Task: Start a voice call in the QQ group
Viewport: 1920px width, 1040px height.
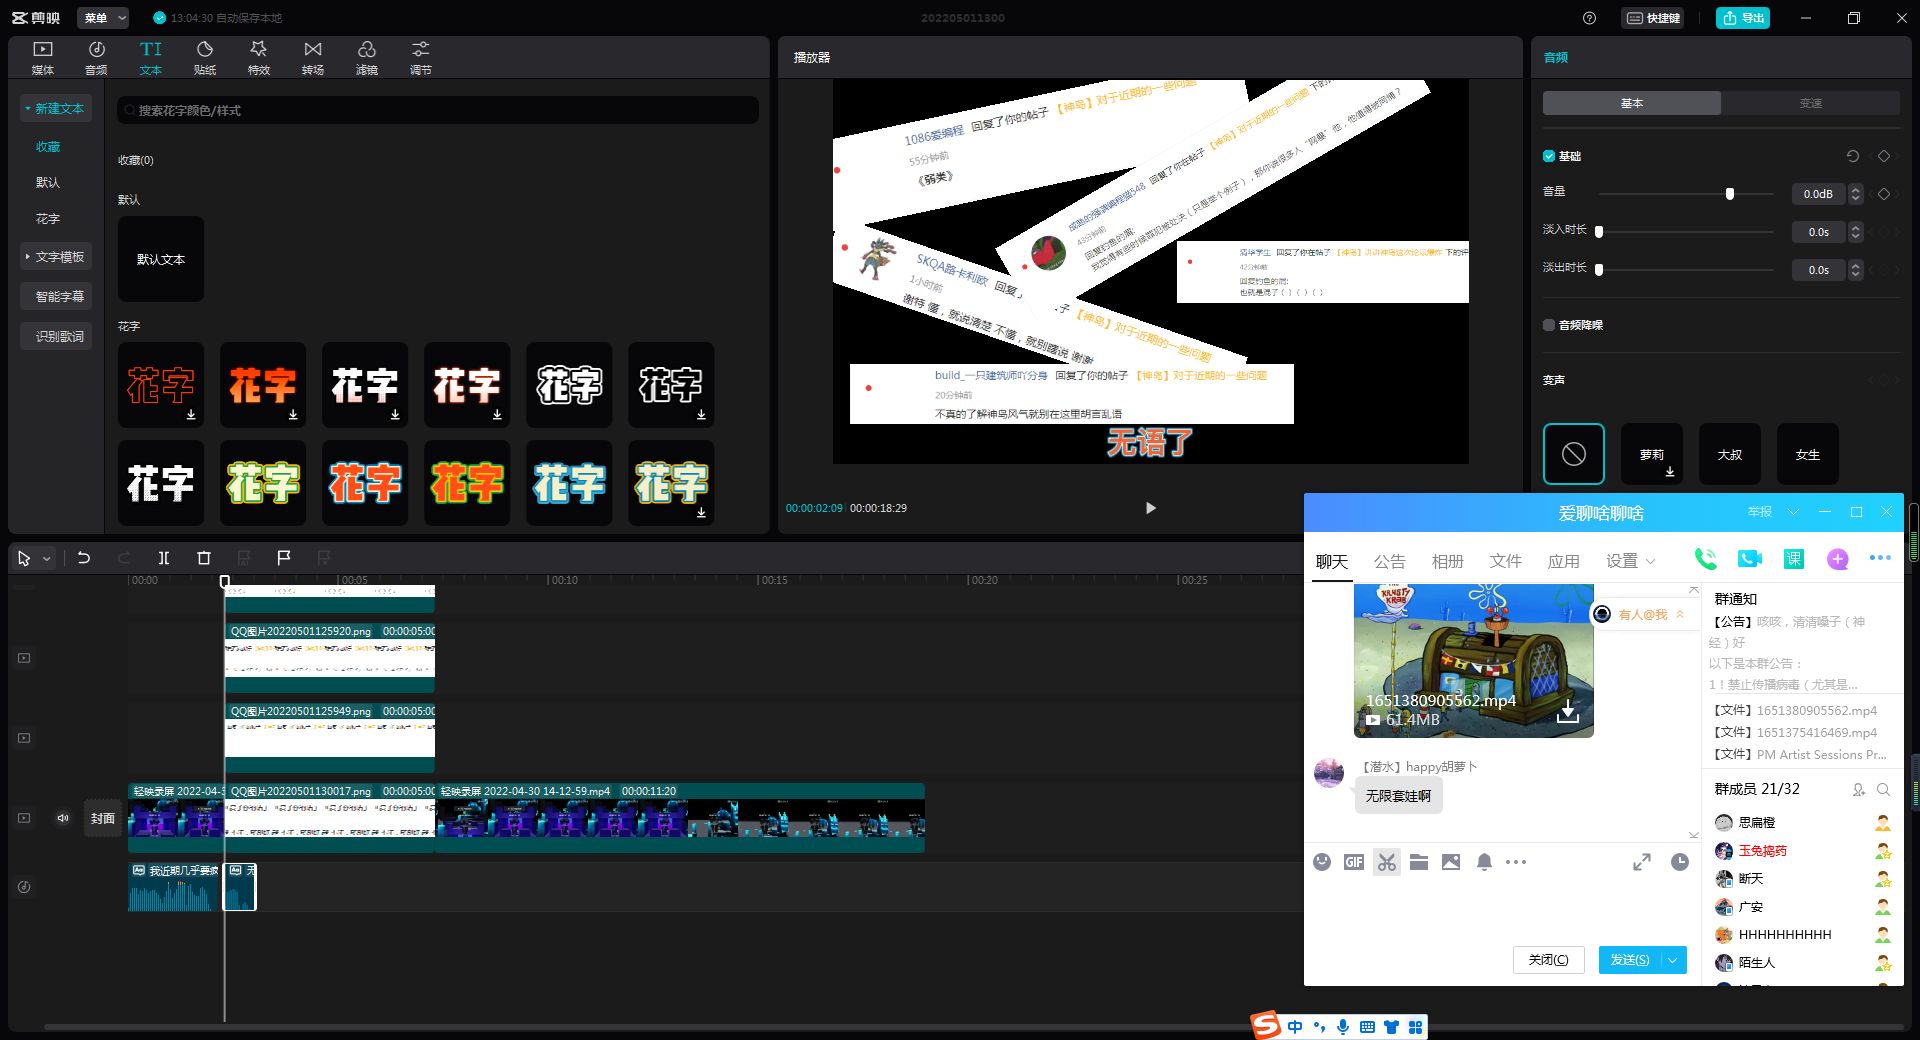Action: (1706, 560)
